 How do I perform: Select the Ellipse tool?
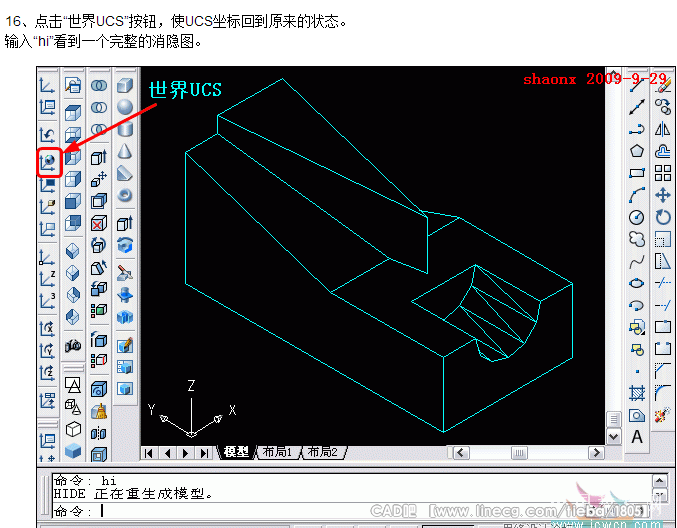coord(637,283)
